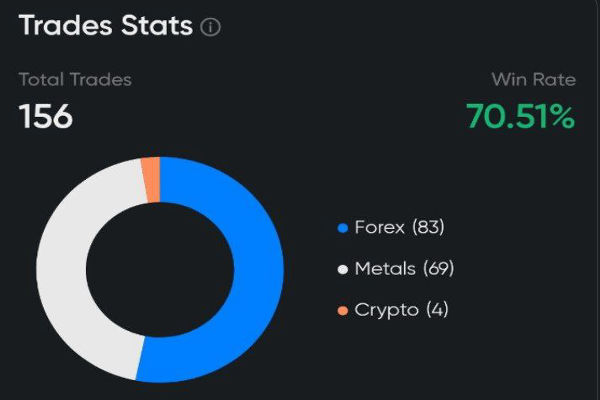The image size is (600, 400).
Task: Click the word Forex in the legend
Action: click(380, 227)
